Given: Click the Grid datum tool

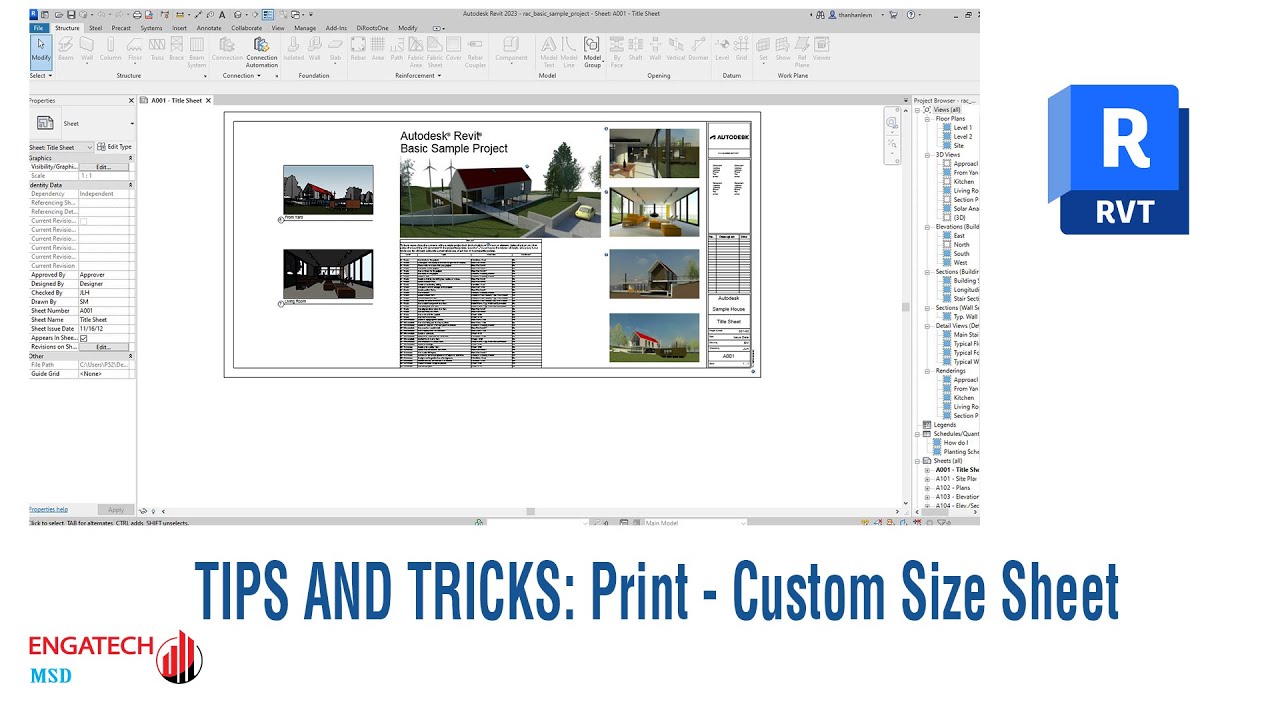Looking at the screenshot, I should click(741, 49).
